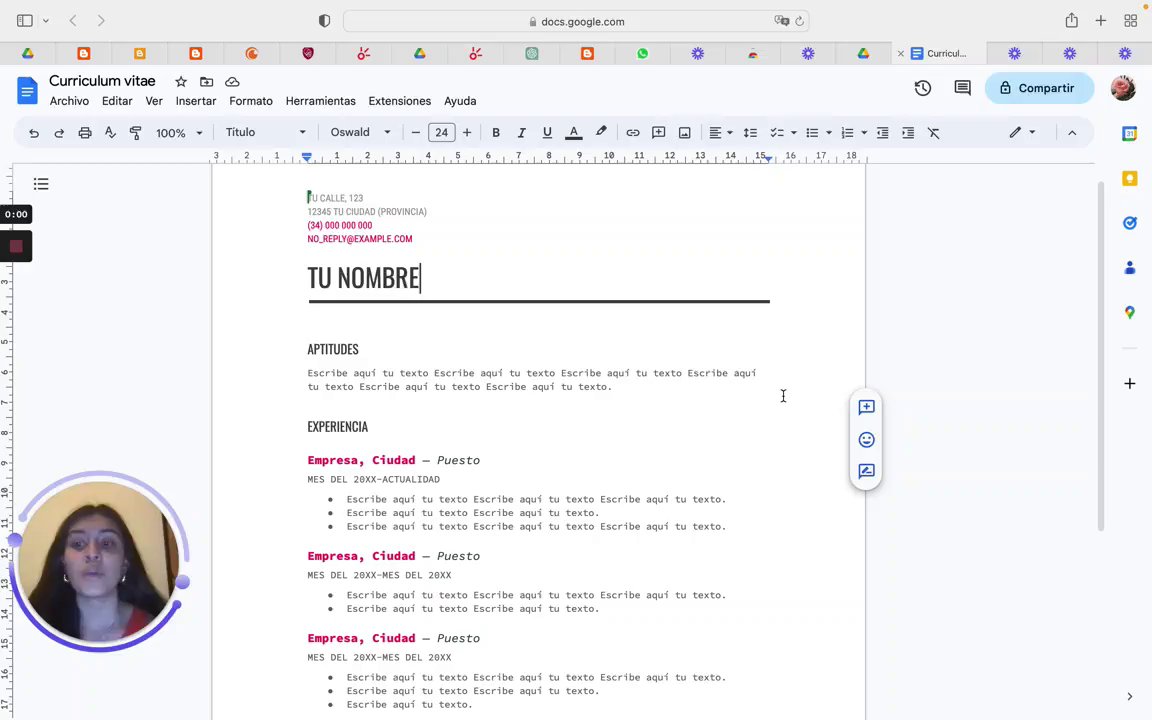
Task: Open the Ver menu
Action: tap(154, 101)
